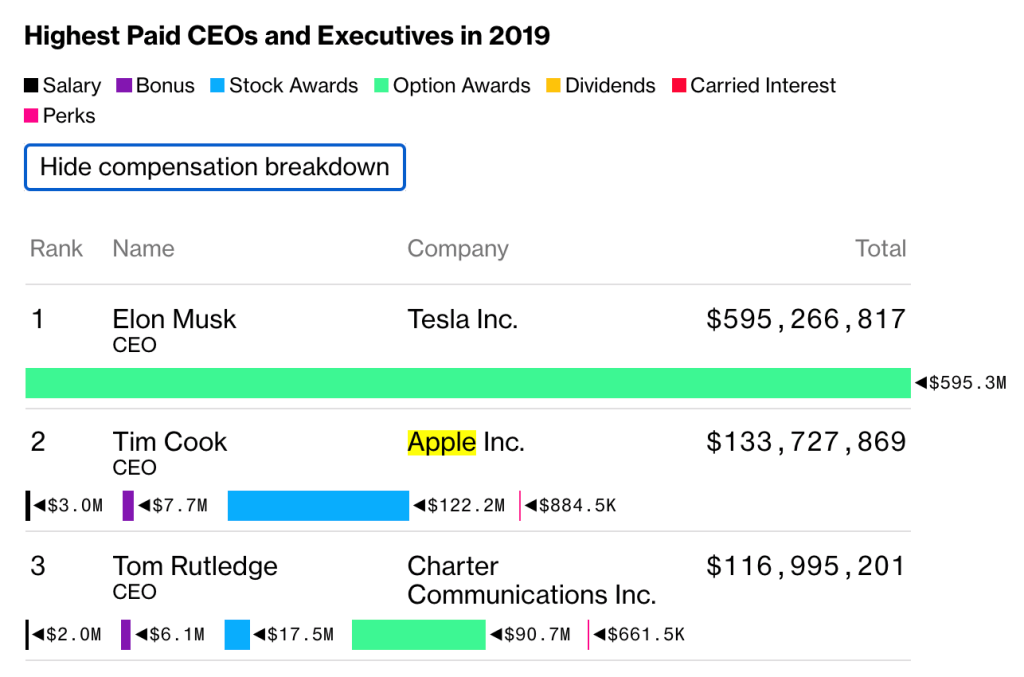
Task: Click the Total column header
Action: 880,249
